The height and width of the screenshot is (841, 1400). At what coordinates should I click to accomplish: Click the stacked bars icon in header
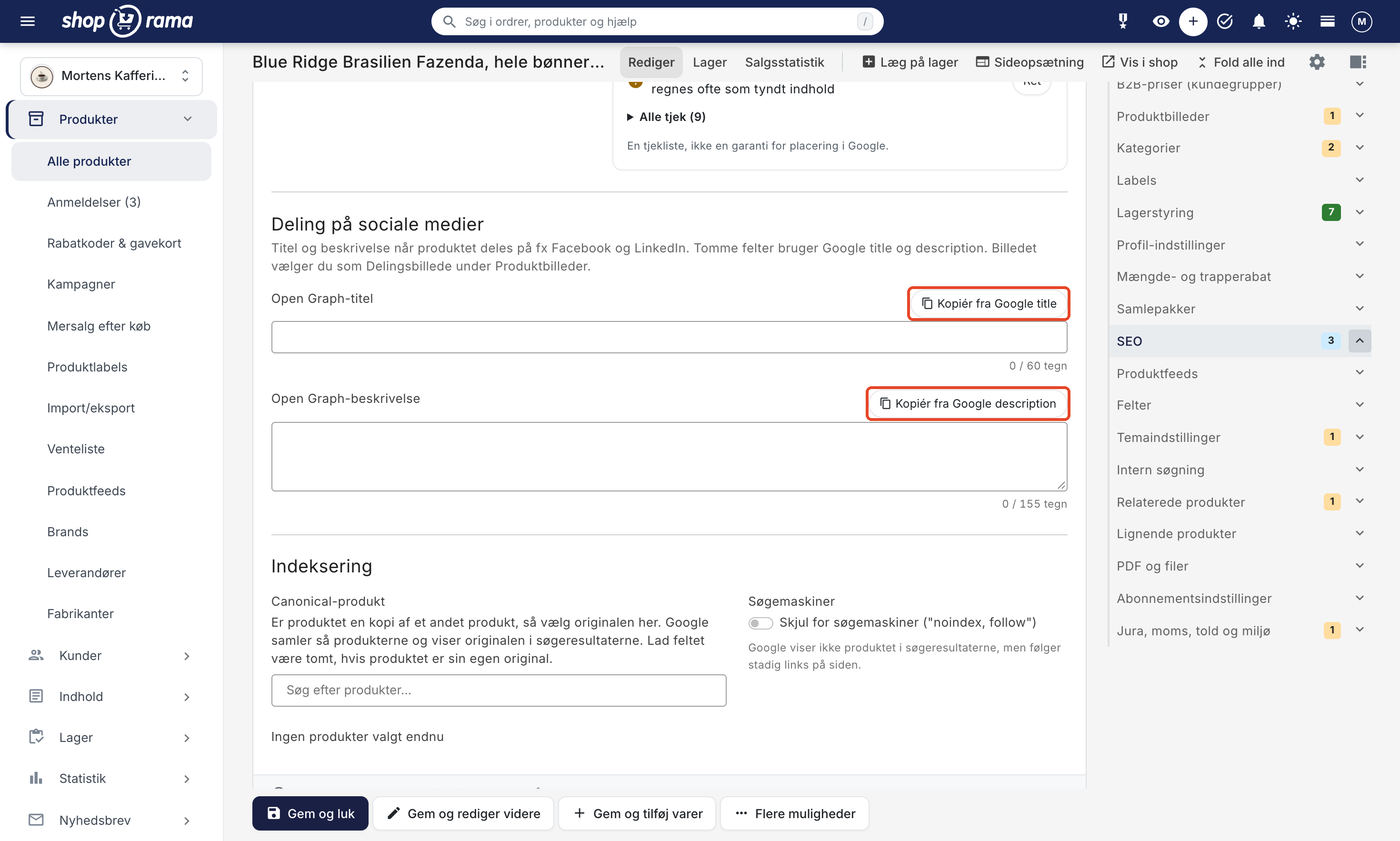point(1328,21)
